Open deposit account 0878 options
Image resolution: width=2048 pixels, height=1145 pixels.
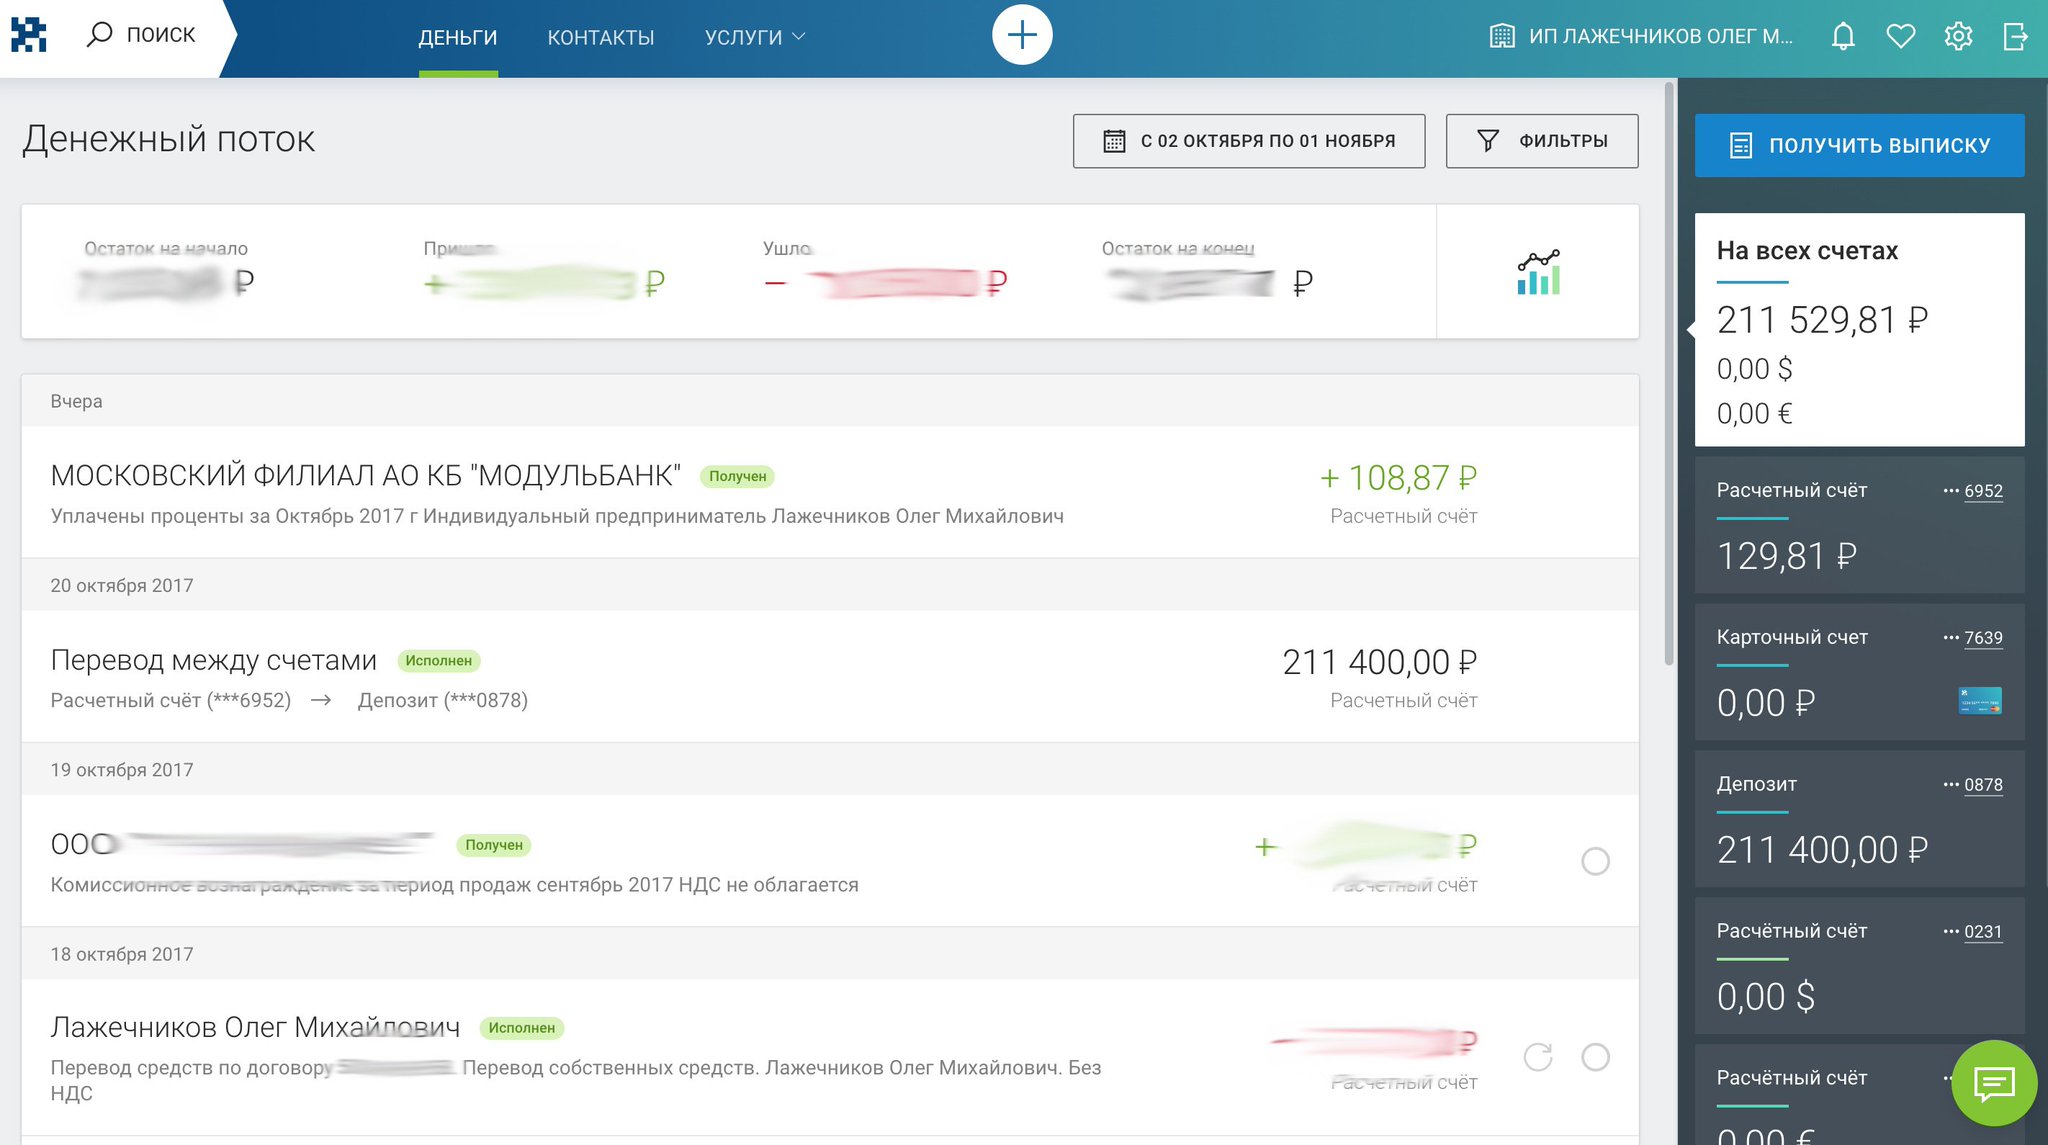1973,785
